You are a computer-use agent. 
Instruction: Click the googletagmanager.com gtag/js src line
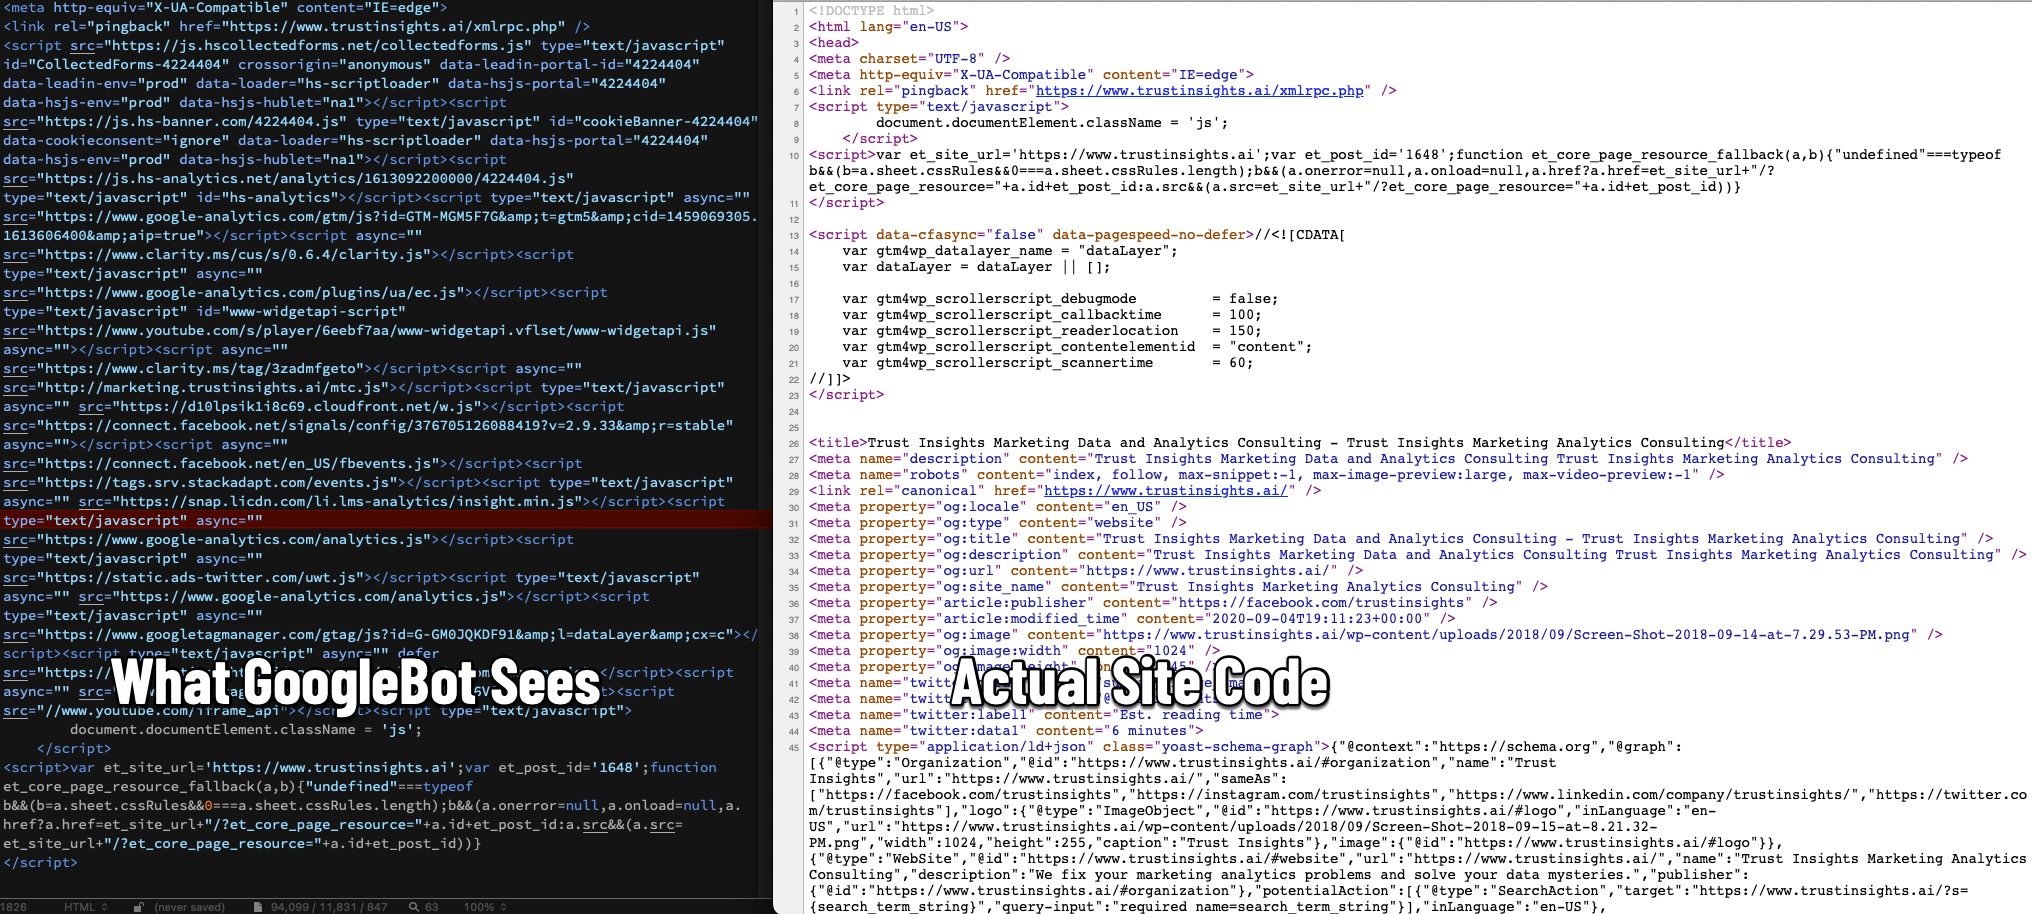(x=381, y=634)
